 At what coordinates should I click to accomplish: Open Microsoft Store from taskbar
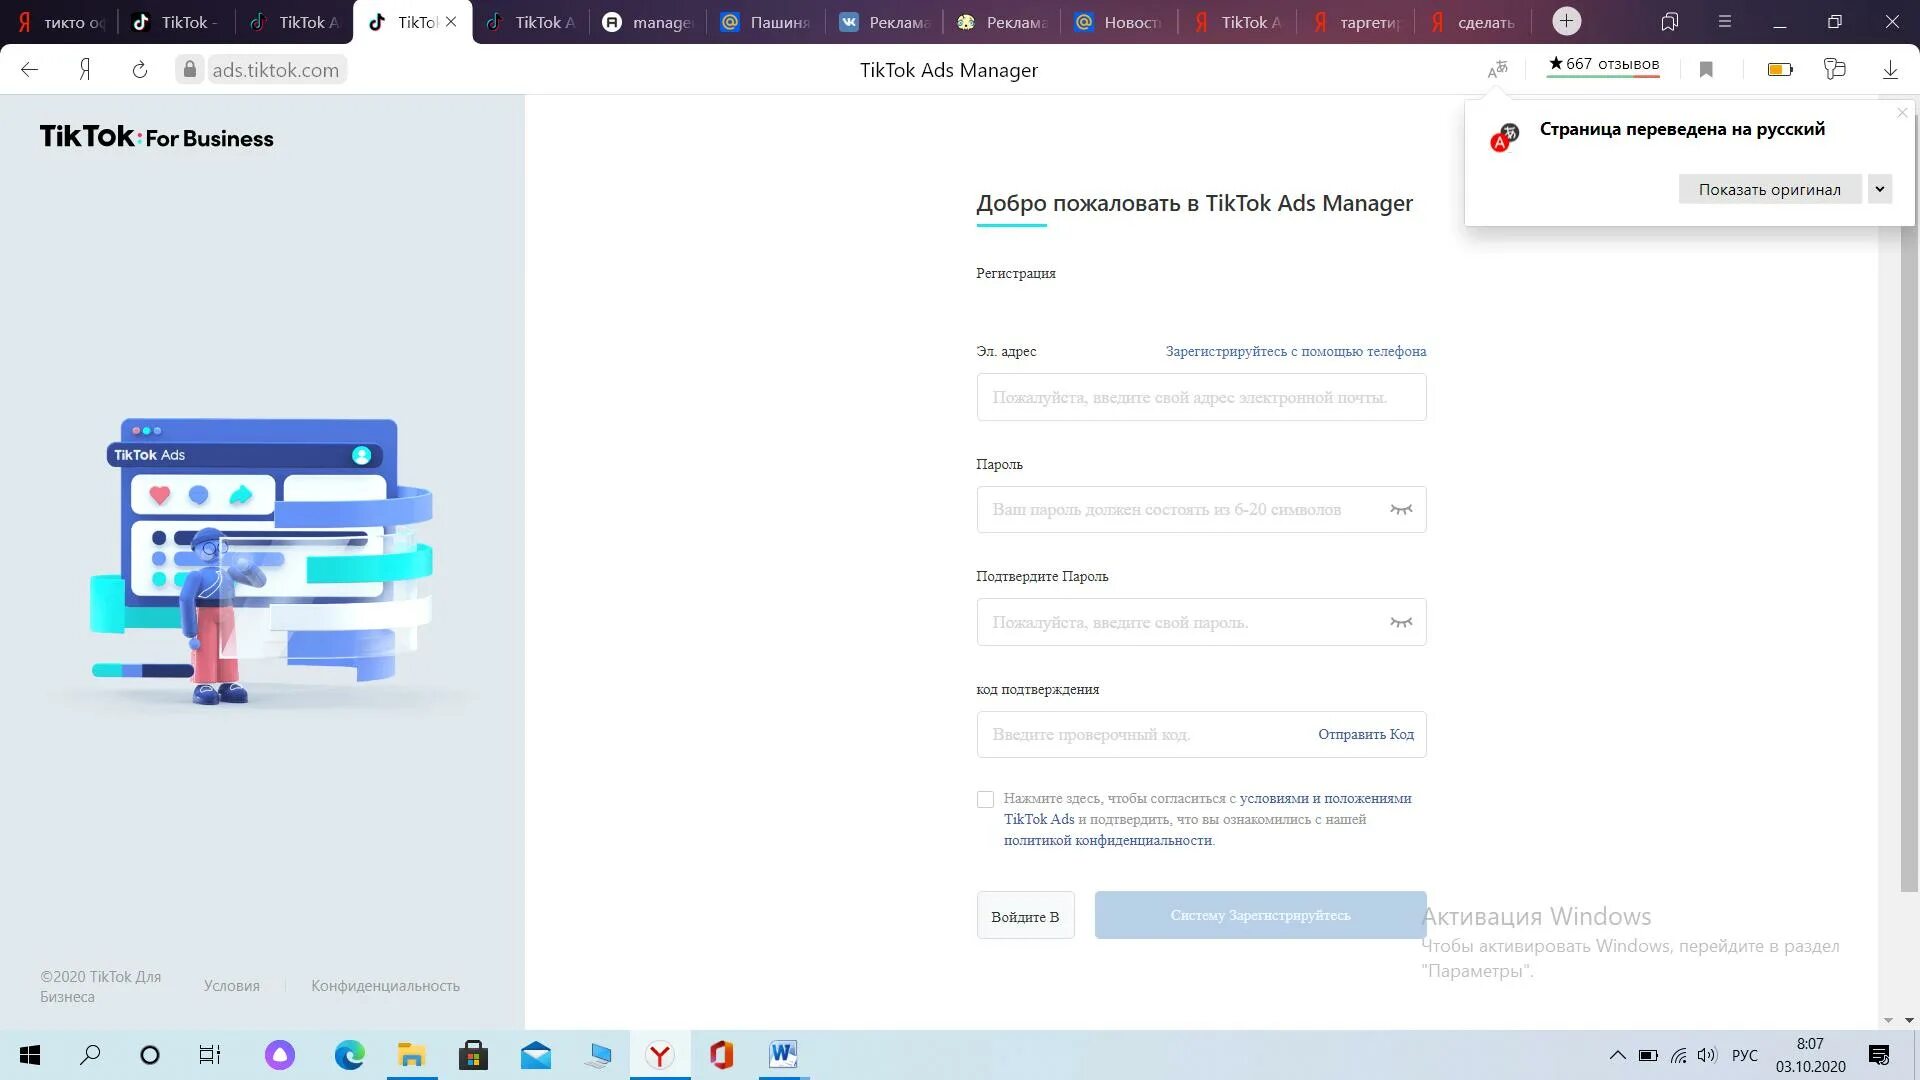coord(473,1055)
